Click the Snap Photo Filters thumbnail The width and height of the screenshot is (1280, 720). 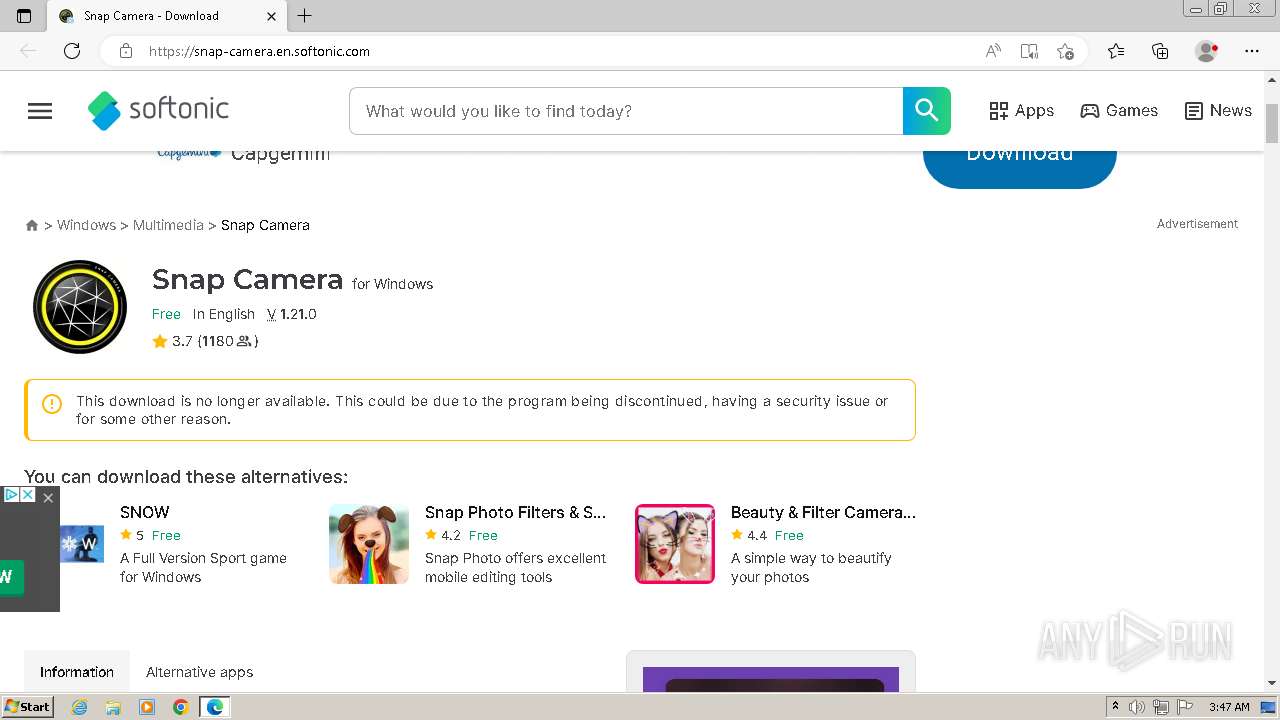coord(369,544)
